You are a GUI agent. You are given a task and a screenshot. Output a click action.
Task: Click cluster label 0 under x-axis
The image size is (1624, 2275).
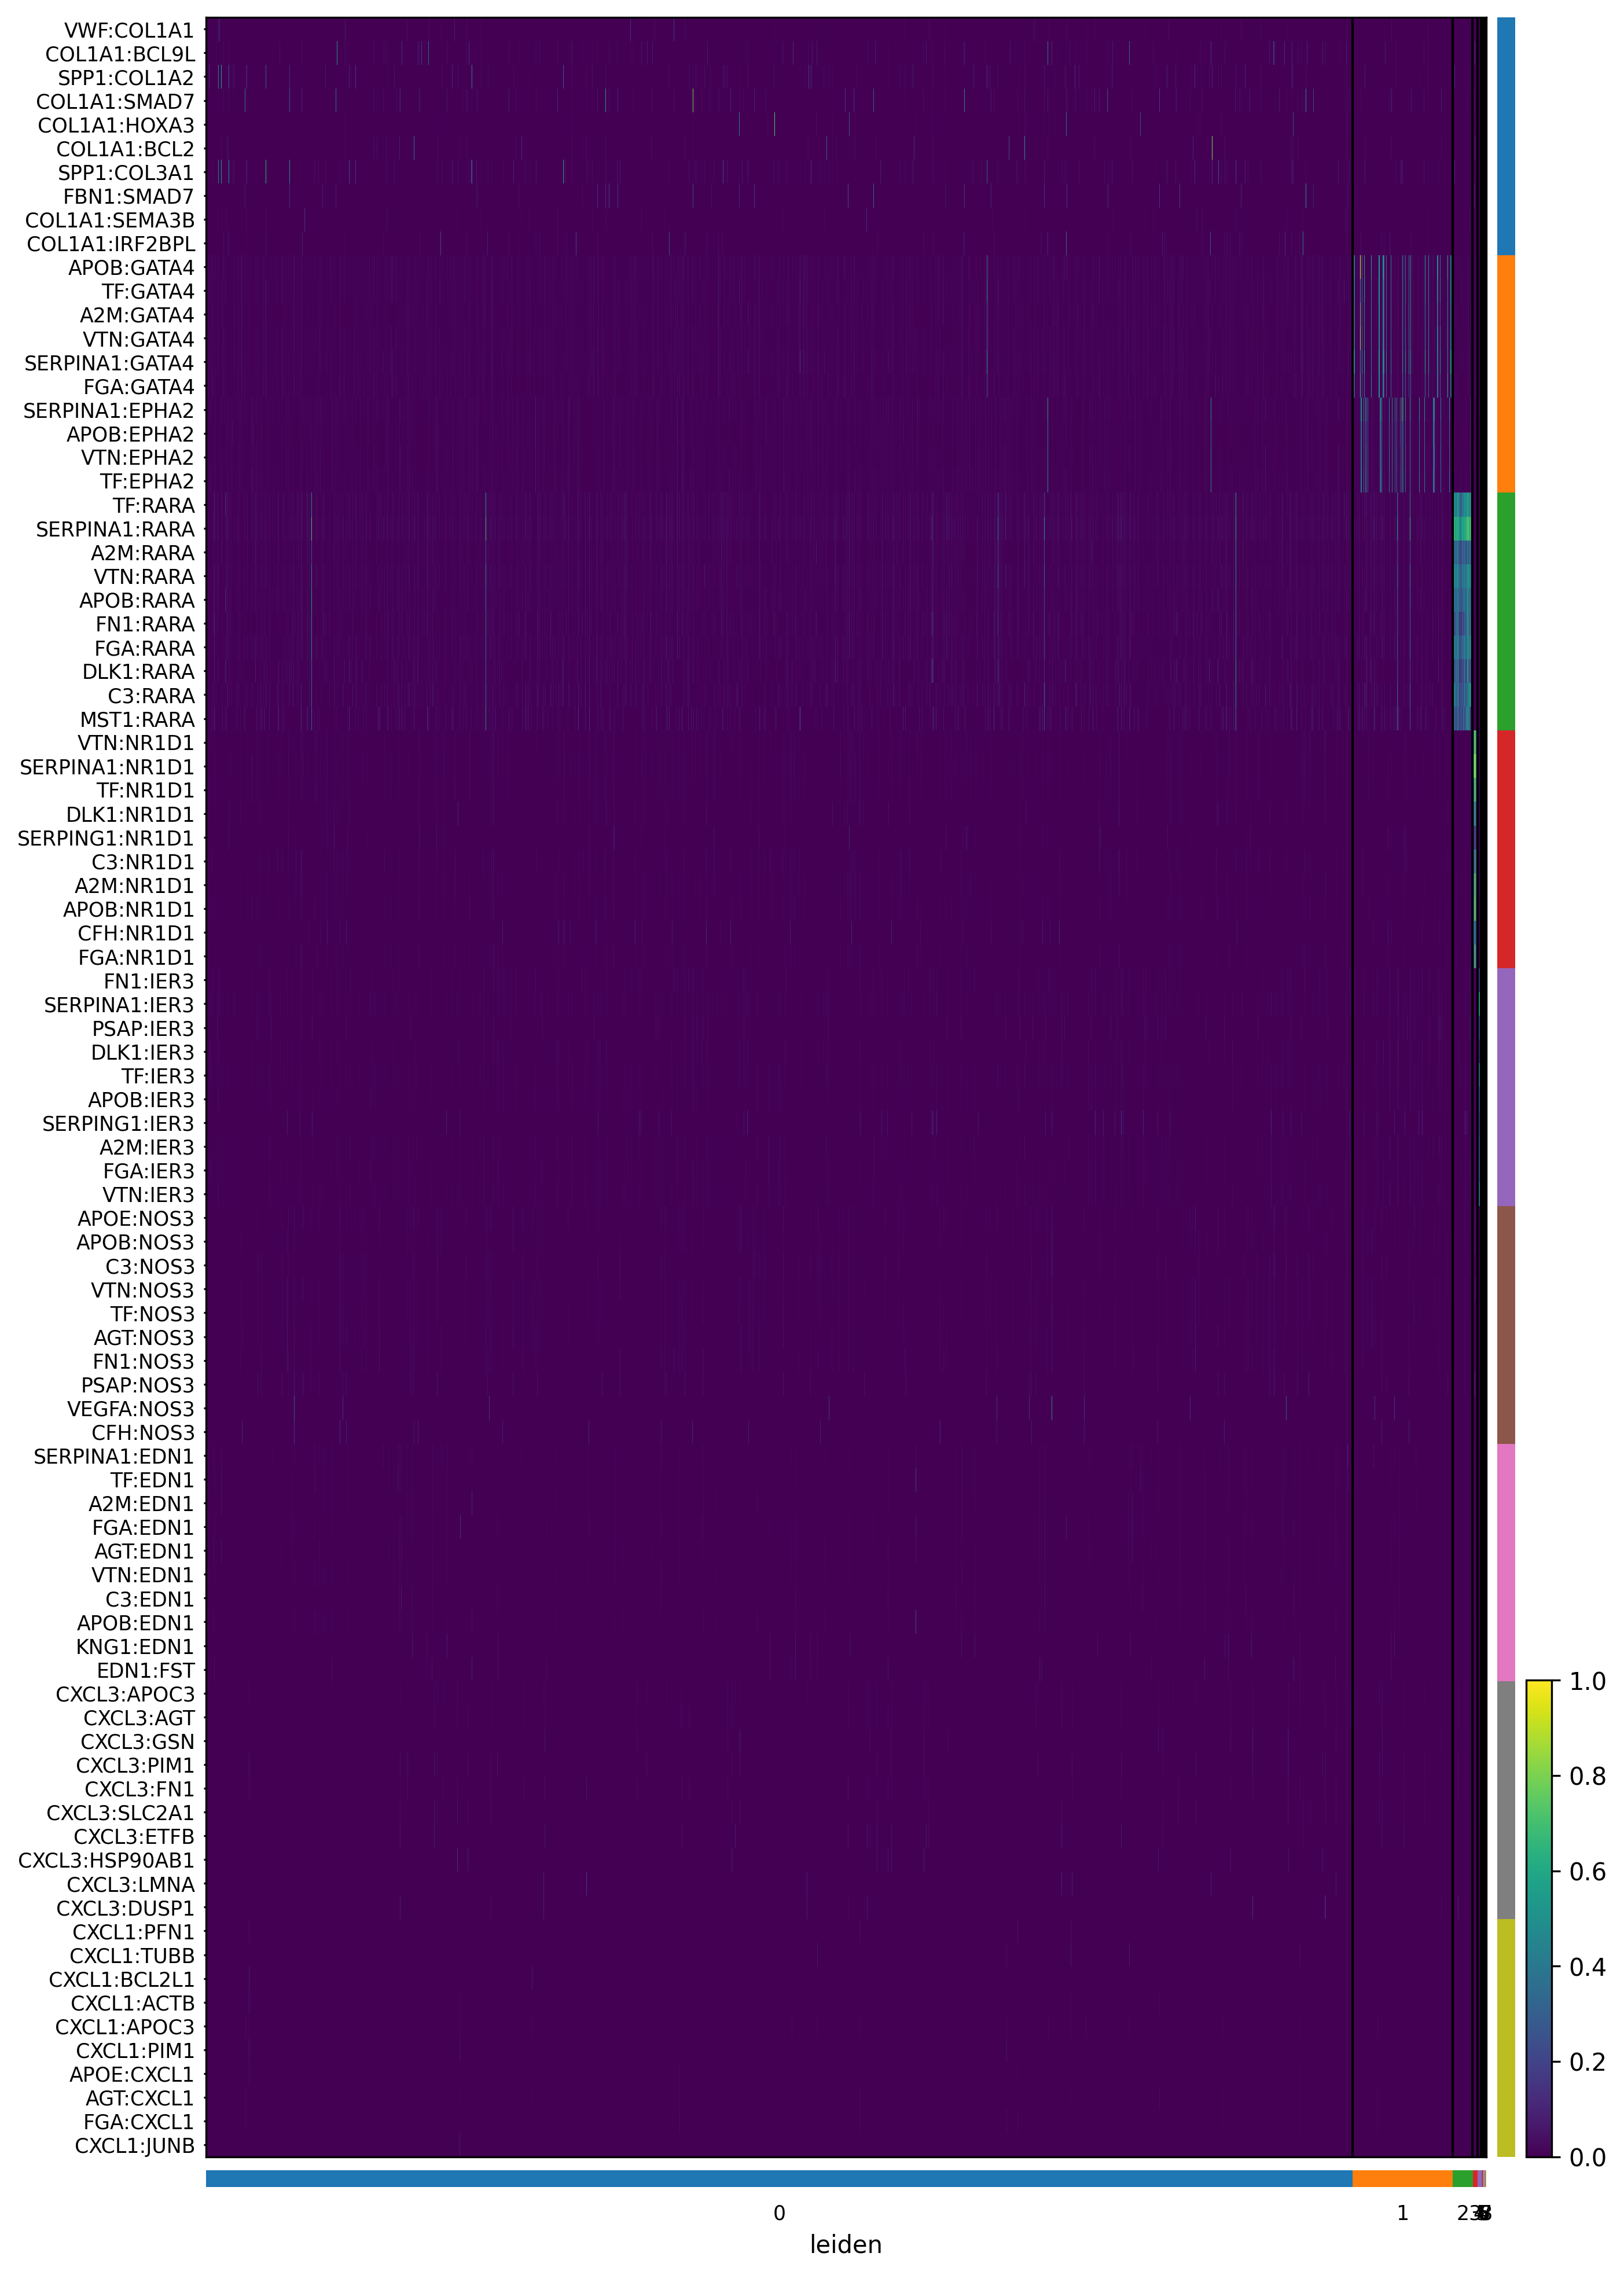[x=779, y=2213]
